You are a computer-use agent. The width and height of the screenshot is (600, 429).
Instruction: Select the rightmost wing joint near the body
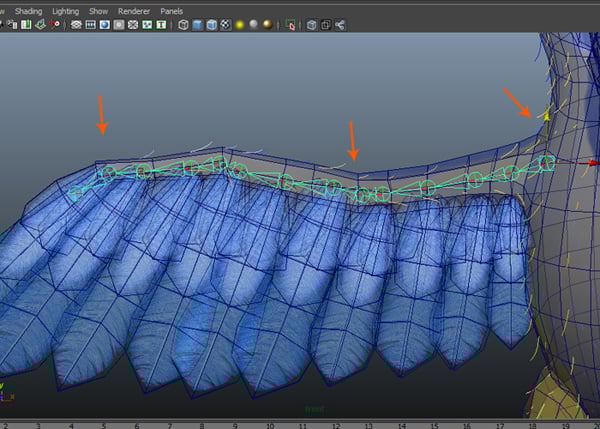coord(546,161)
